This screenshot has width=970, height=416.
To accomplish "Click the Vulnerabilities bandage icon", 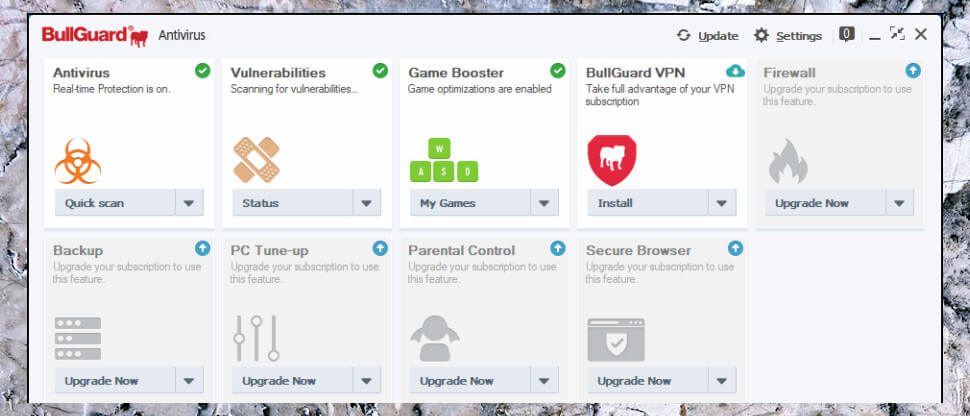I will [x=256, y=160].
